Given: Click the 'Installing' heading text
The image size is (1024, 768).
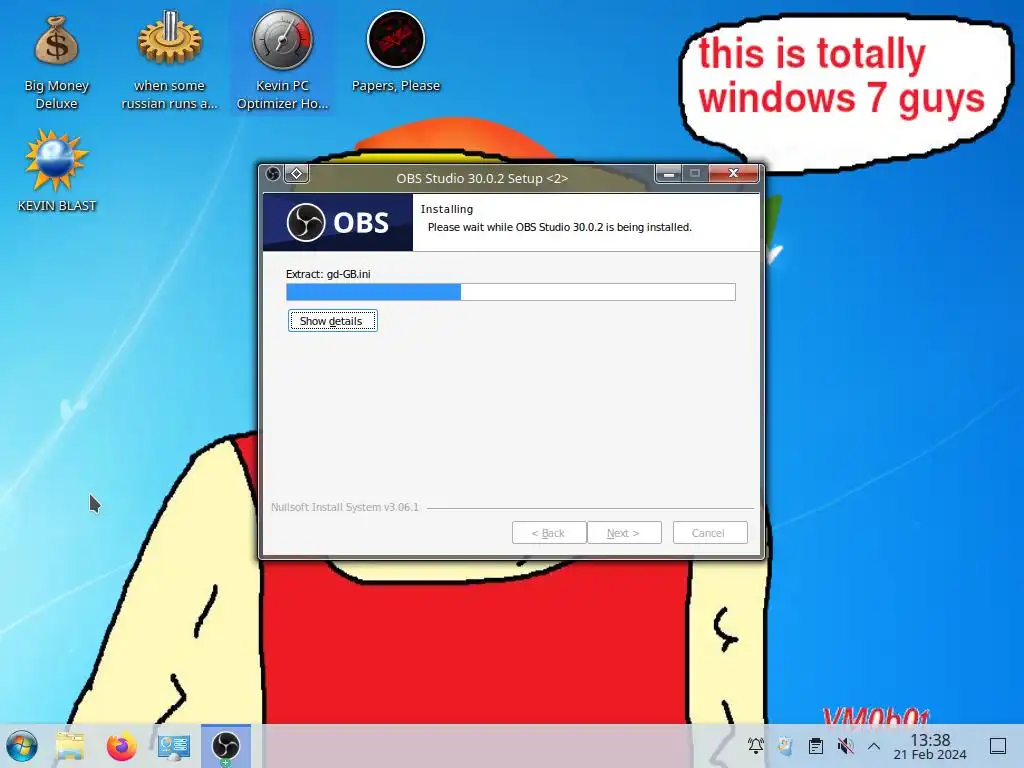Looking at the screenshot, I should [447, 209].
